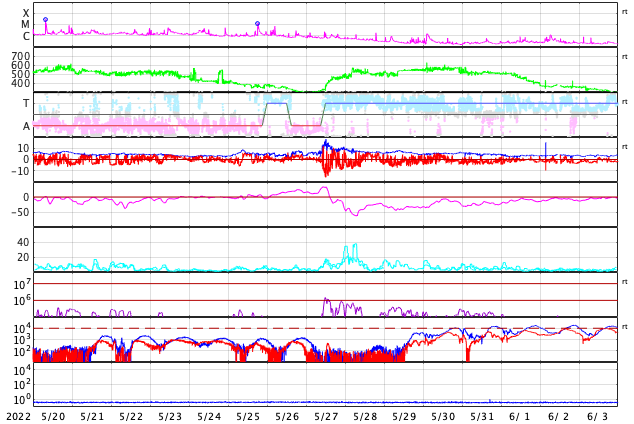Click the flare marker circle near 5/25
Viewport: 634px width, 424px height.
pos(258,24)
